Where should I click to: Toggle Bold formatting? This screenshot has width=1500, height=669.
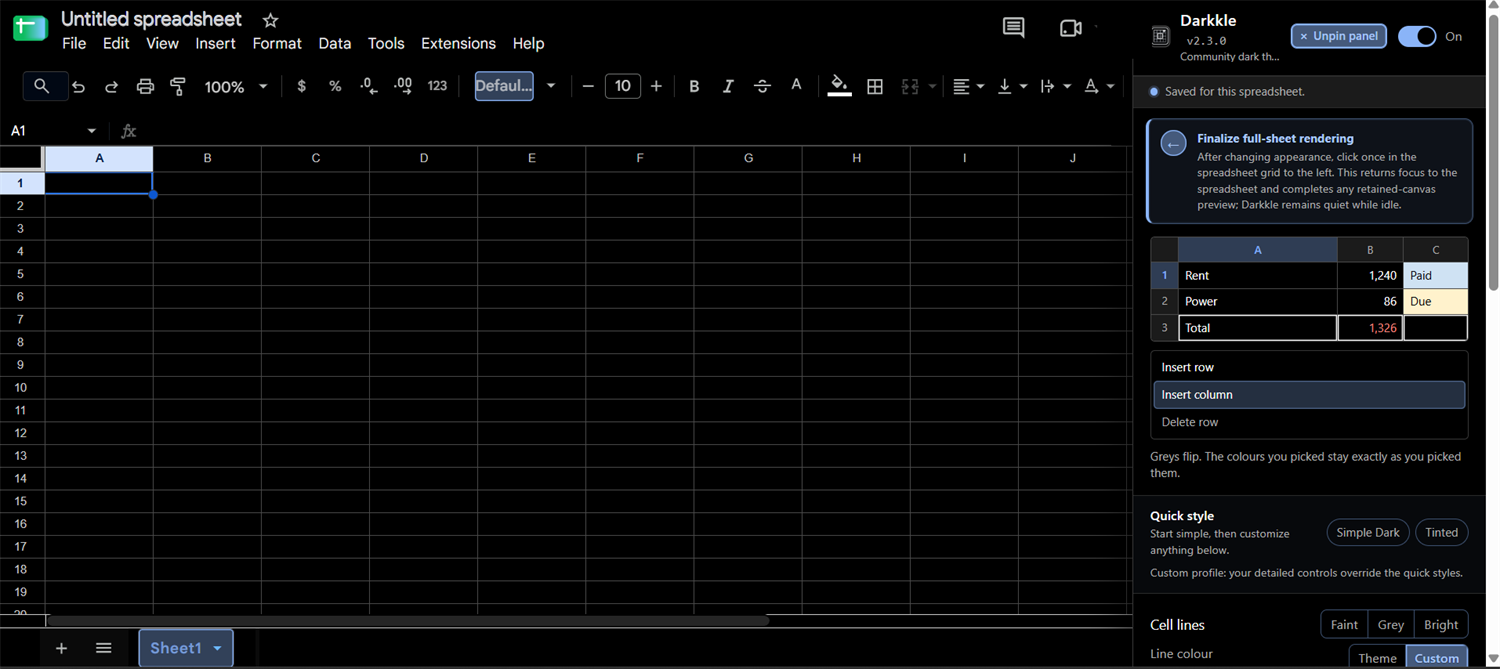(694, 86)
